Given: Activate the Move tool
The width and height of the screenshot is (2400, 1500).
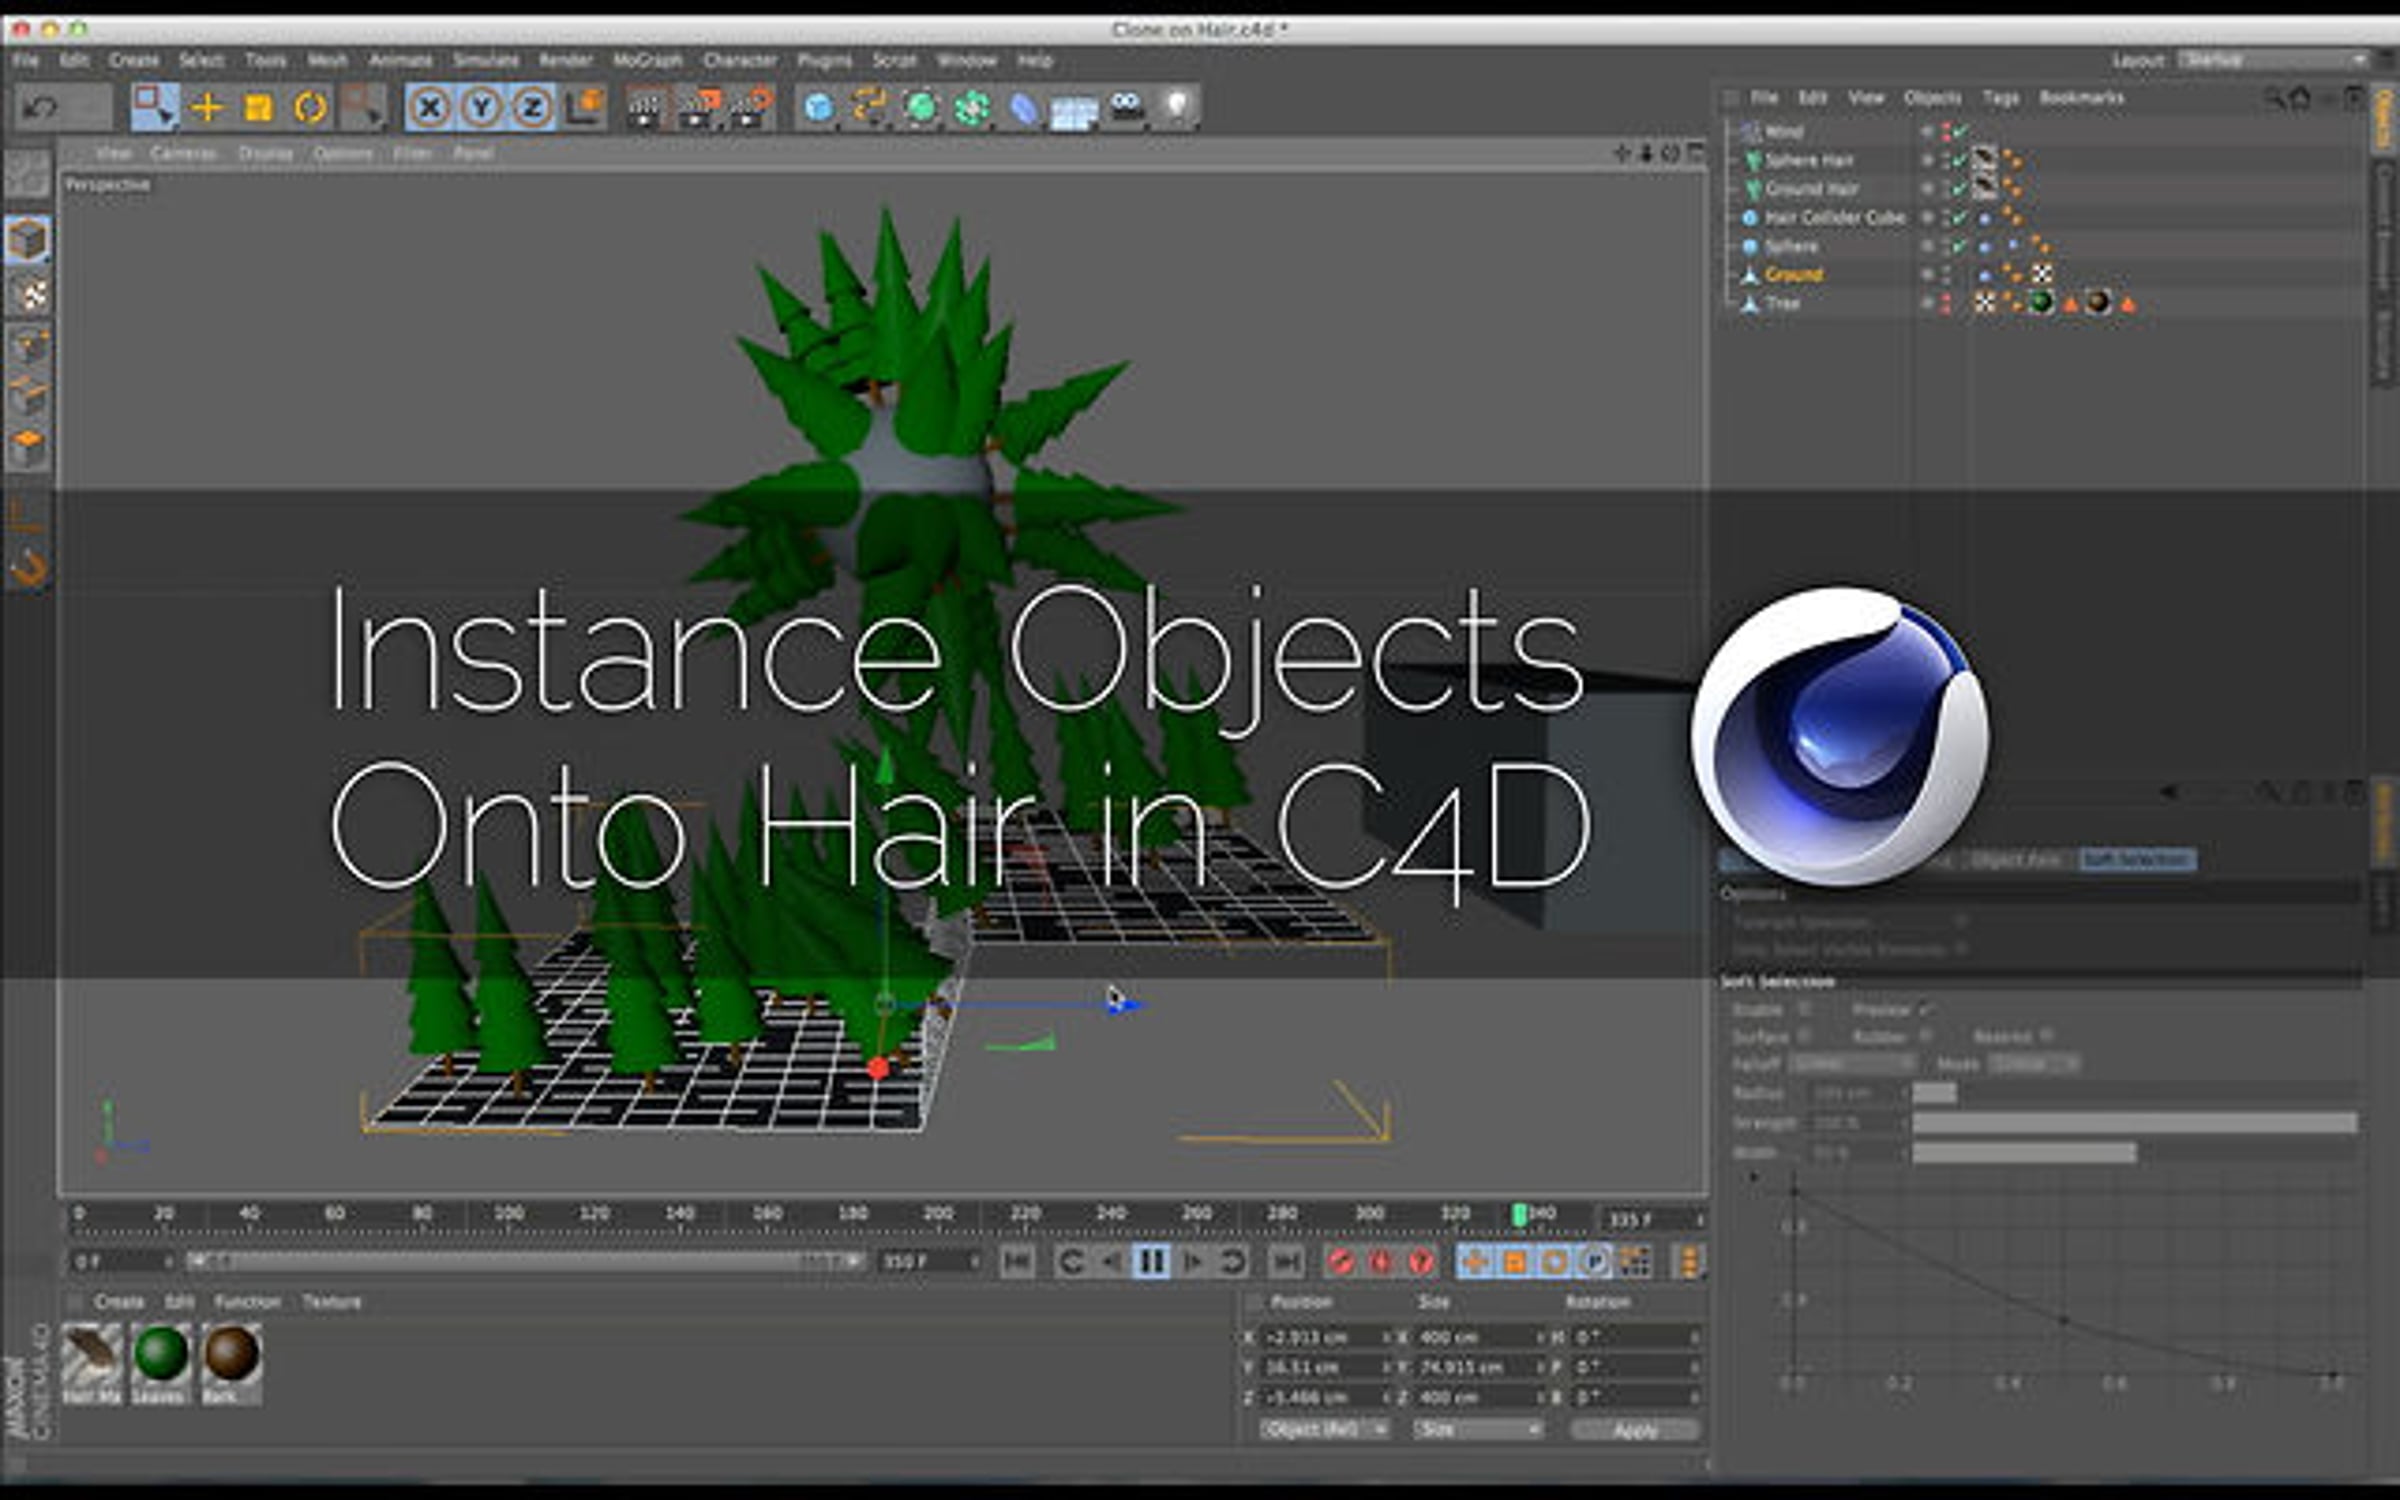Looking at the screenshot, I should tap(207, 107).
